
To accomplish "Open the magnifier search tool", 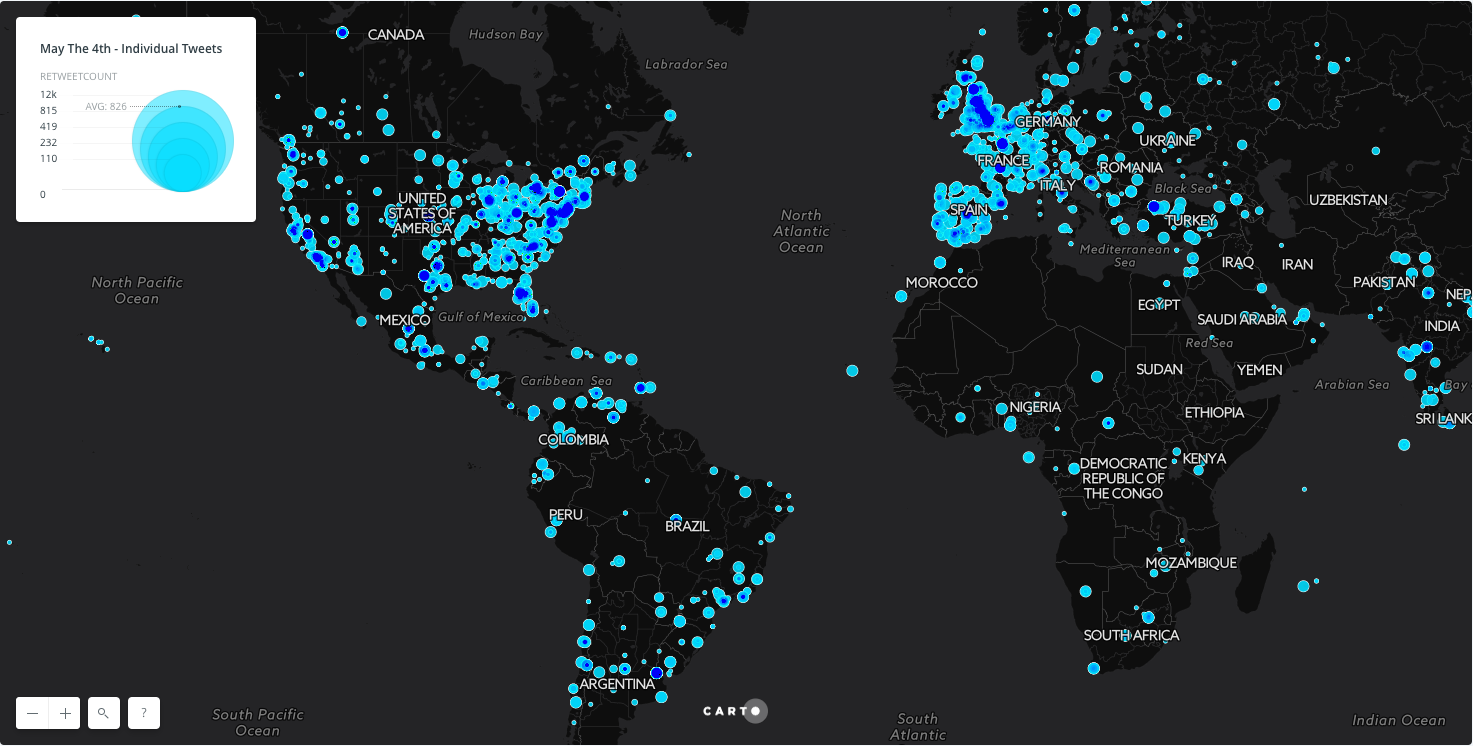I will (104, 713).
